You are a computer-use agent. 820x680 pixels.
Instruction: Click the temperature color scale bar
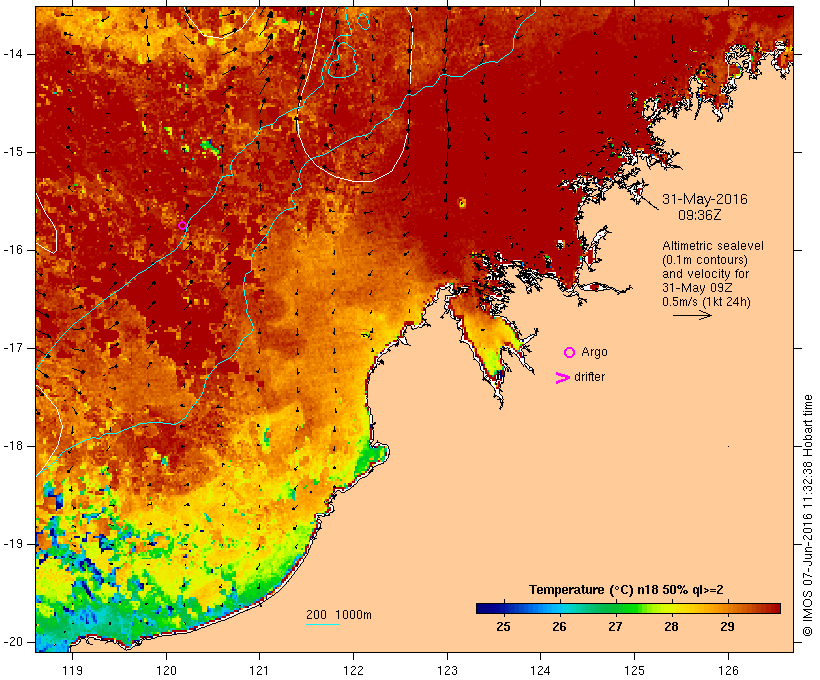[x=628, y=608]
